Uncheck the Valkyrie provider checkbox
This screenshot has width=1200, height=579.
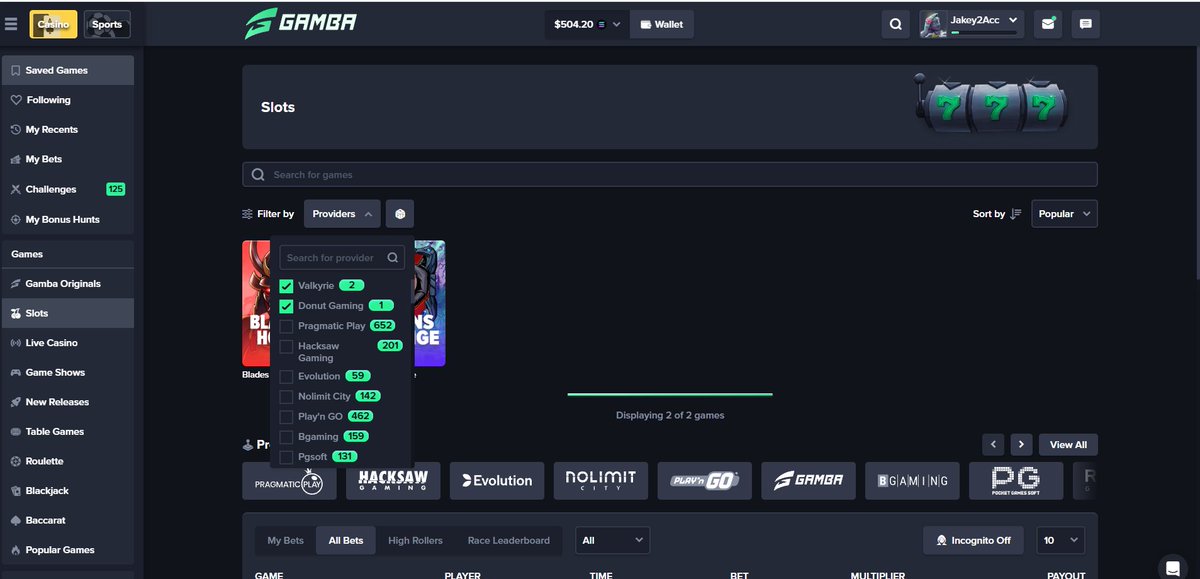click(x=287, y=286)
